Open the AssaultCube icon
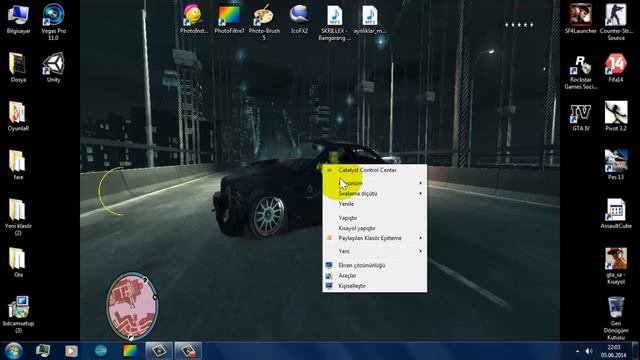 point(616,213)
